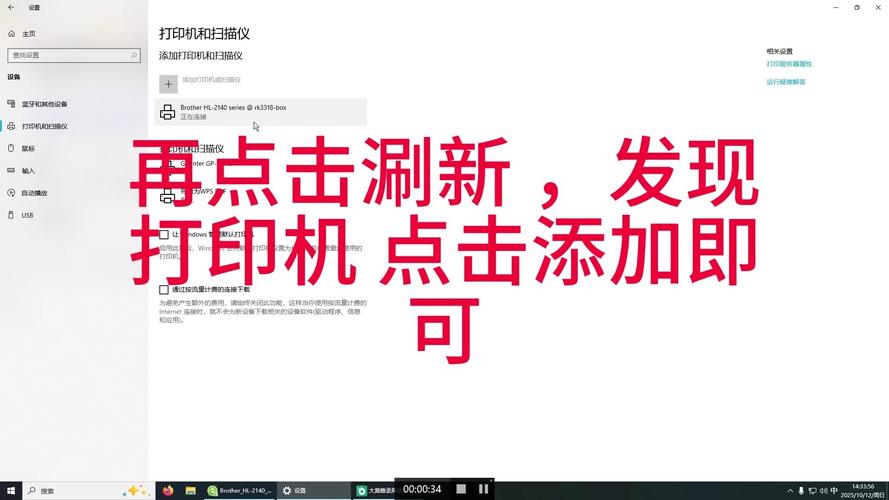Viewport: 889px width, 500px height.
Task: Click the sparkle icon in taskbar search
Action: tap(137, 490)
